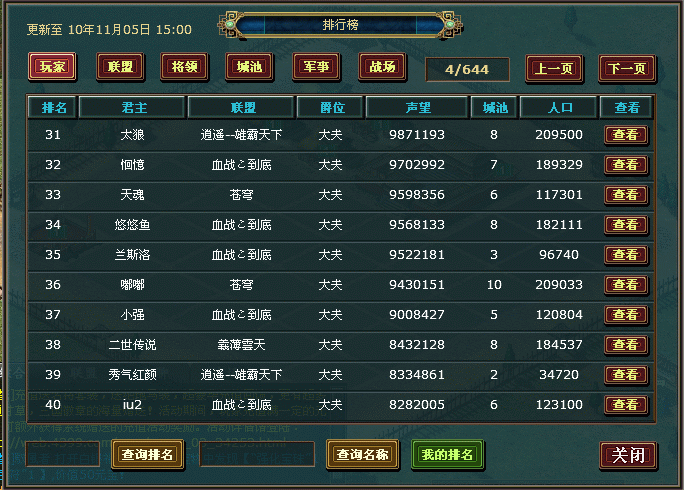Focus the name search input field

coord(257,454)
